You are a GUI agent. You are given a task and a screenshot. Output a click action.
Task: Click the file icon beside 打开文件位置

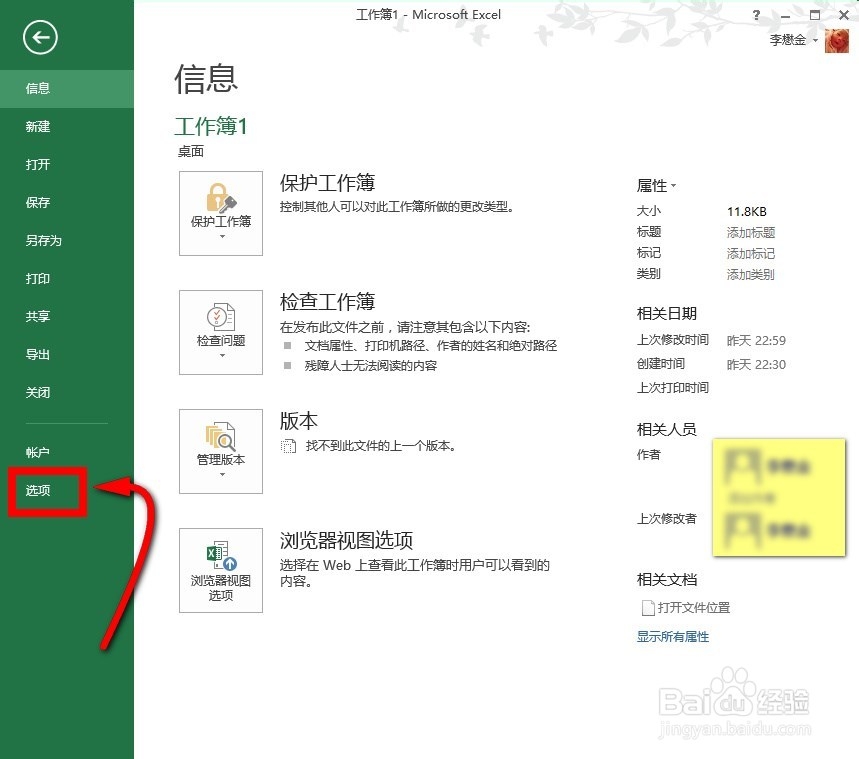(x=648, y=608)
